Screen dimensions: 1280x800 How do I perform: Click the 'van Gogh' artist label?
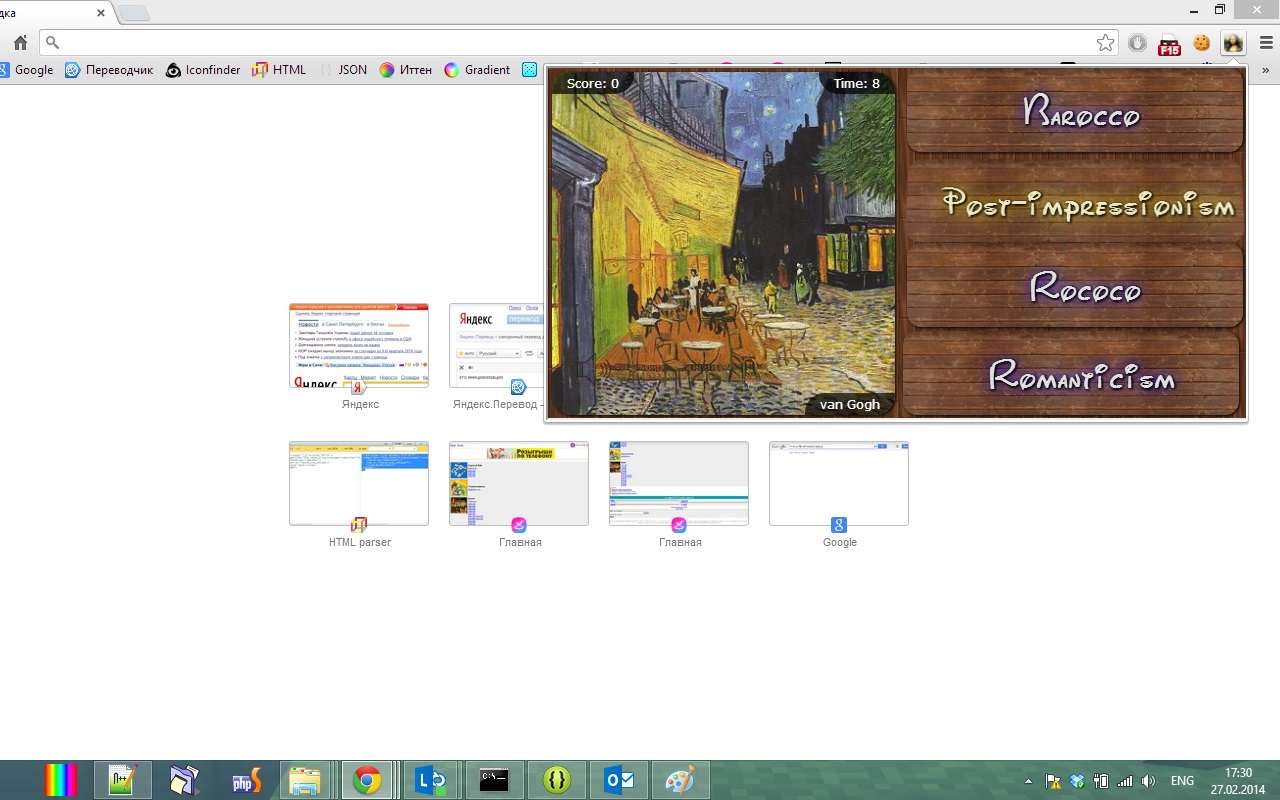pos(850,404)
